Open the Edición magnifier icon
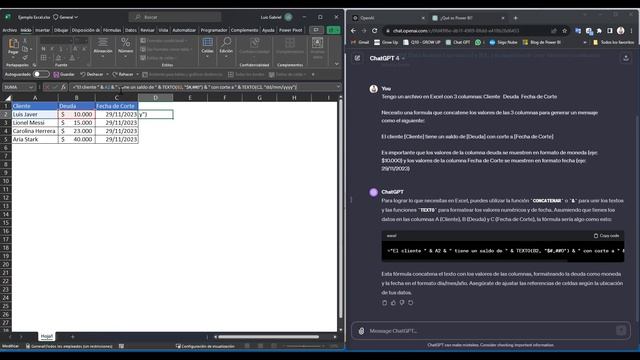 click(226, 42)
